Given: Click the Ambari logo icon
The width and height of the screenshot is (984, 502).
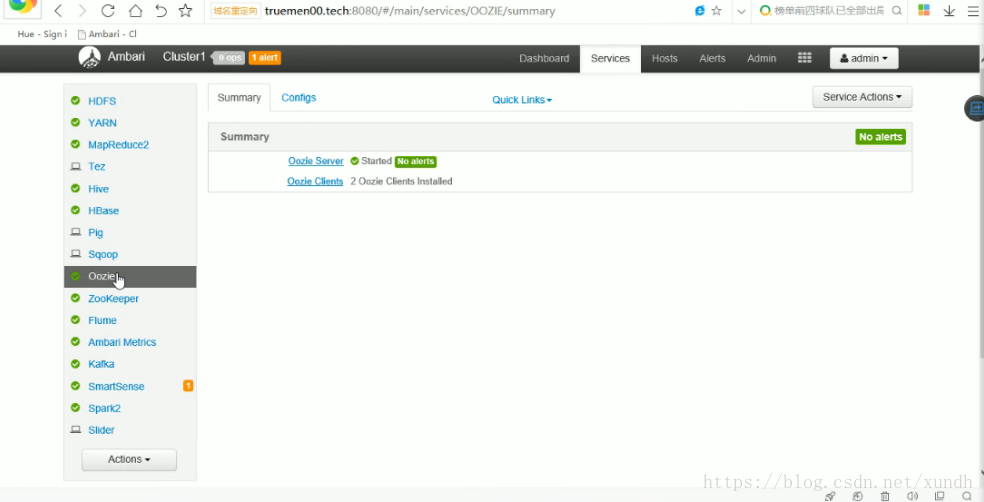Looking at the screenshot, I should pos(89,58).
